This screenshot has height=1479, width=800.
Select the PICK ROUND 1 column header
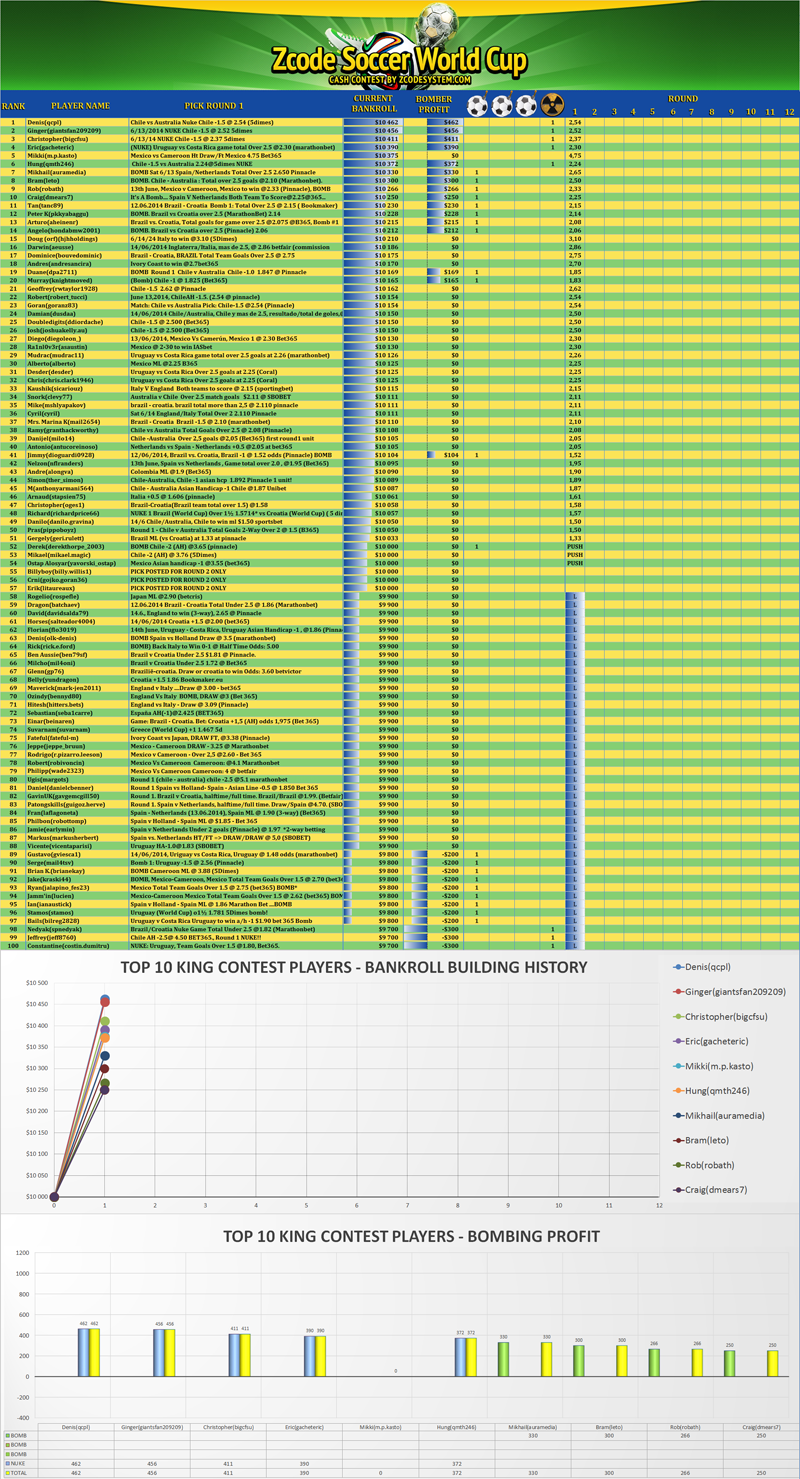(213, 104)
